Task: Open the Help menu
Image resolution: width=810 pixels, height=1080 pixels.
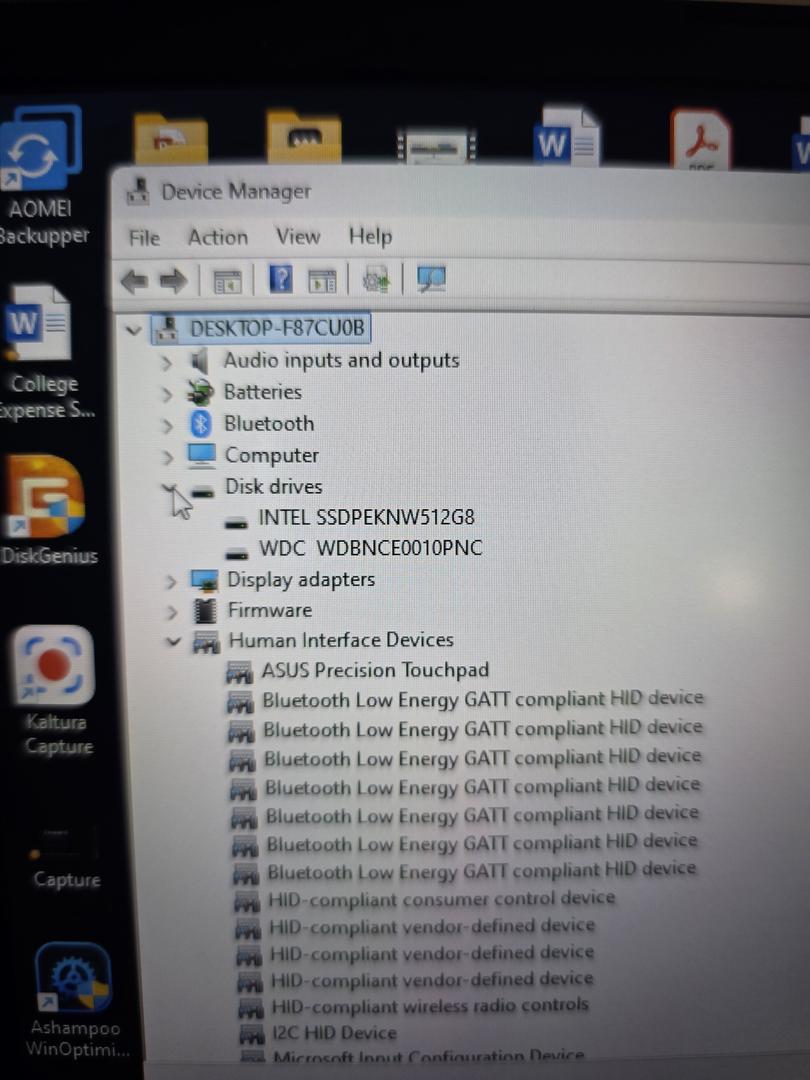Action: 370,236
